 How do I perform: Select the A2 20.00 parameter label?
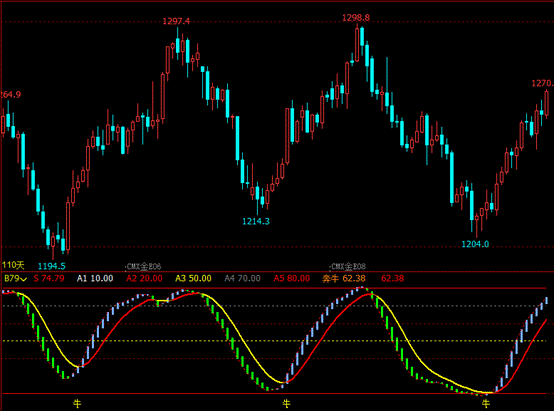coord(144,278)
